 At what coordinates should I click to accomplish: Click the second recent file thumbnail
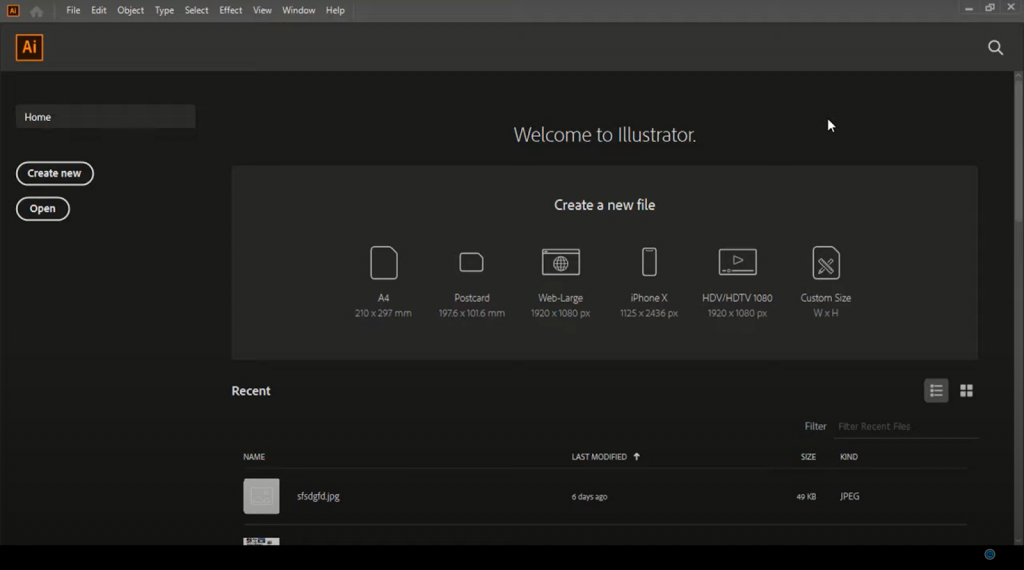tap(261, 541)
